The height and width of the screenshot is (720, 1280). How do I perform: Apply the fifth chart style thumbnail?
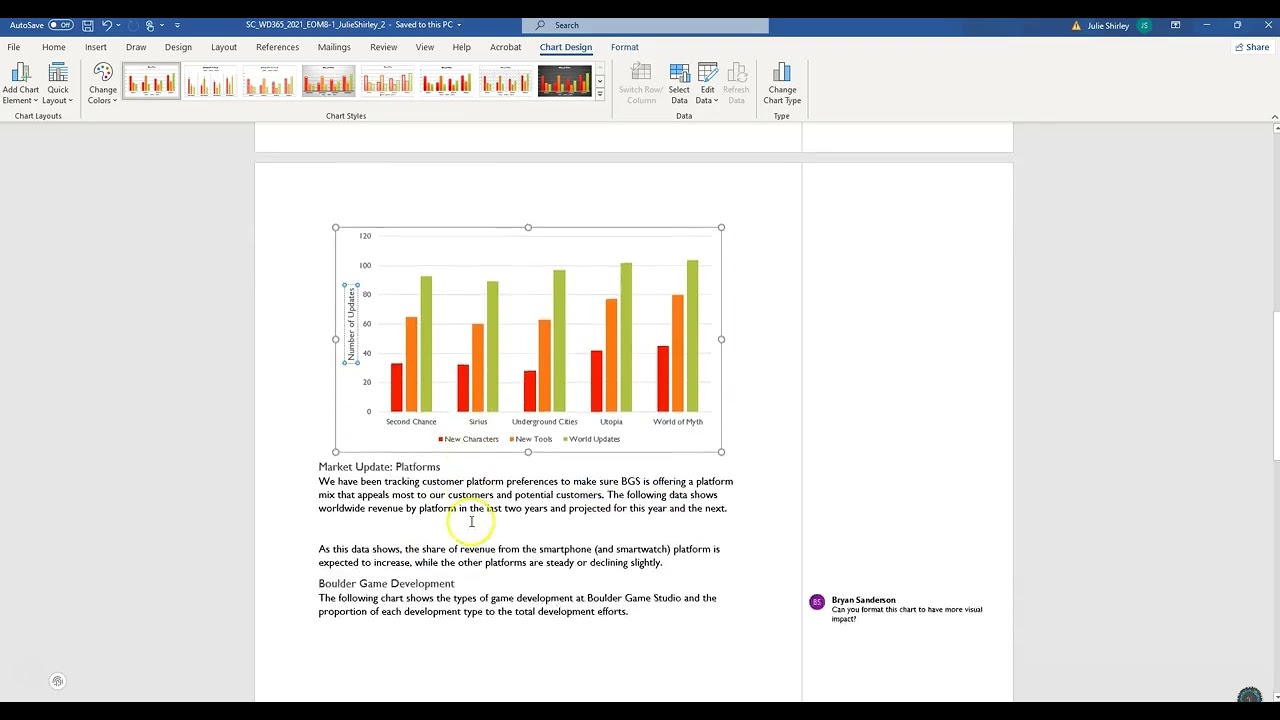point(388,81)
